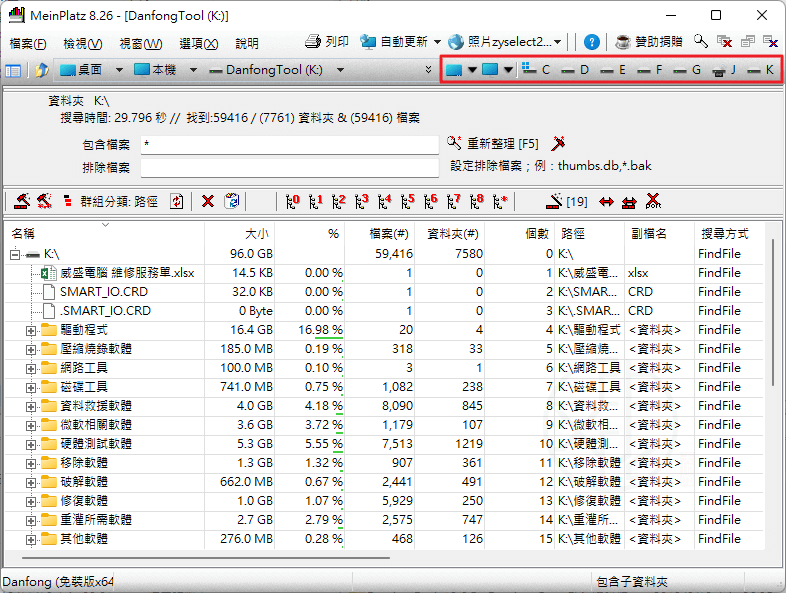This screenshot has width=786, height=593.
Task: Collapse the K:\ root tree node
Action: (x=15, y=254)
